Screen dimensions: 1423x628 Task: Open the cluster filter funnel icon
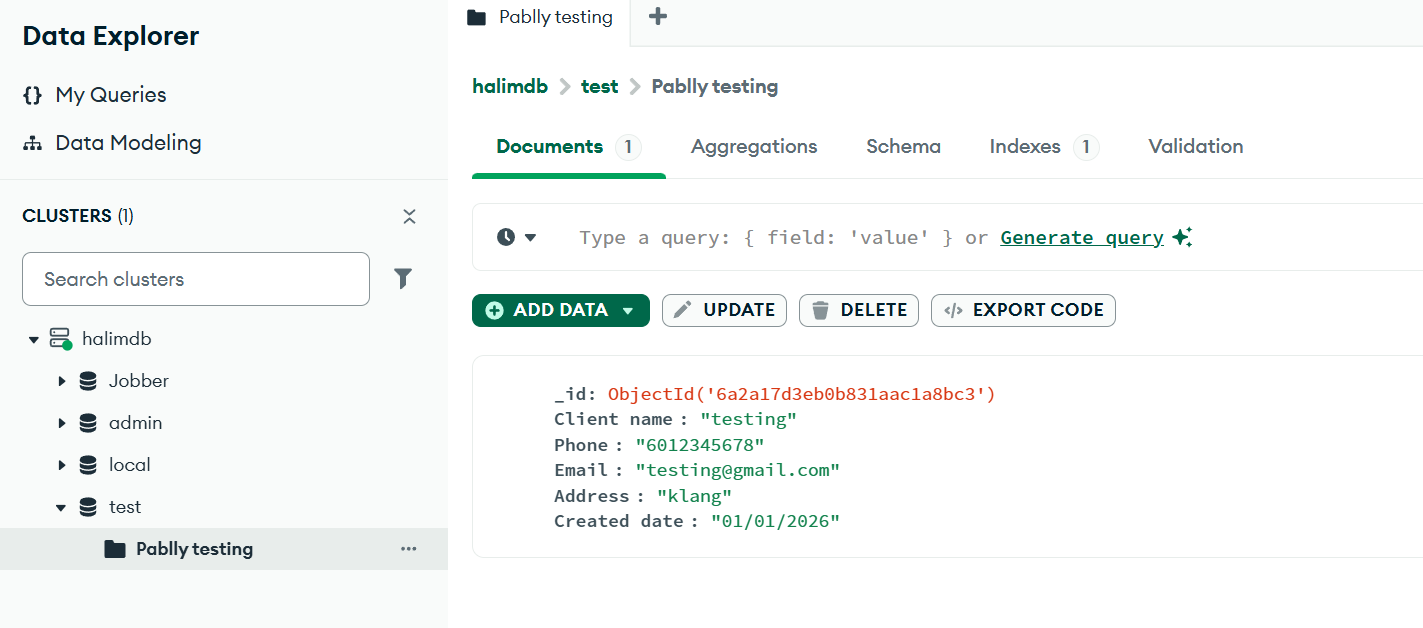pyautogui.click(x=403, y=279)
